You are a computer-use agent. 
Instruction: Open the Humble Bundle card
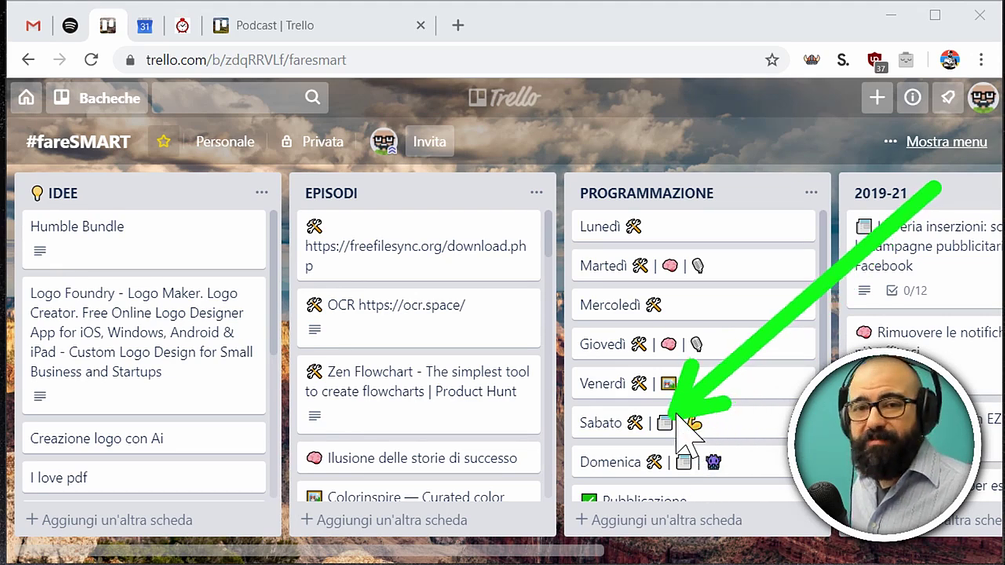pyautogui.click(x=144, y=239)
